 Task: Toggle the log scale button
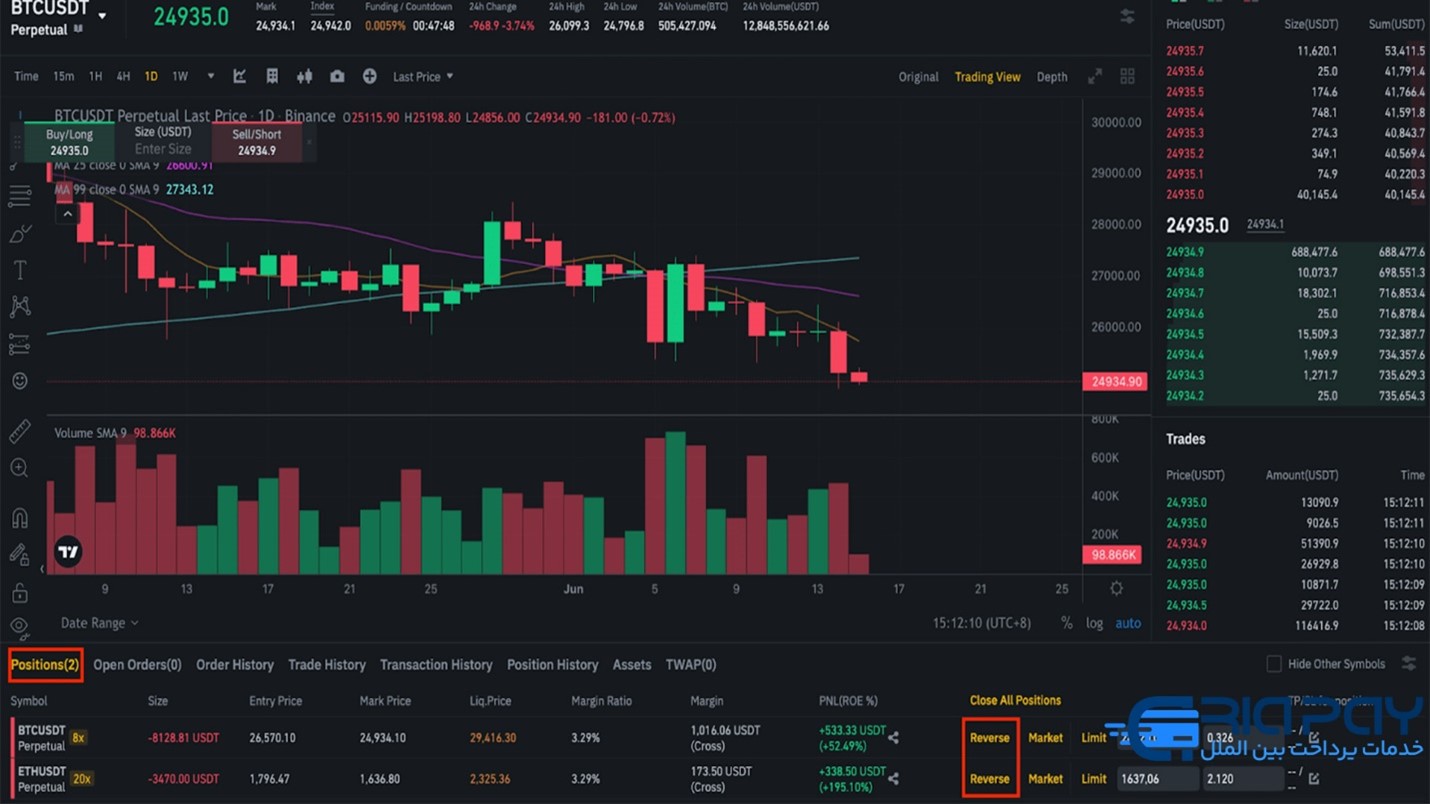coord(1094,623)
